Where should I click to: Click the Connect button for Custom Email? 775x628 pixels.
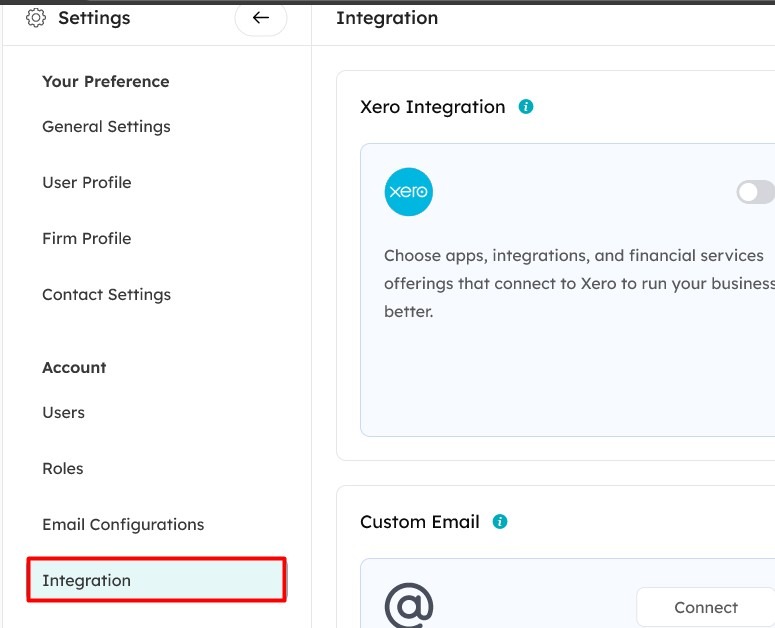pos(706,607)
